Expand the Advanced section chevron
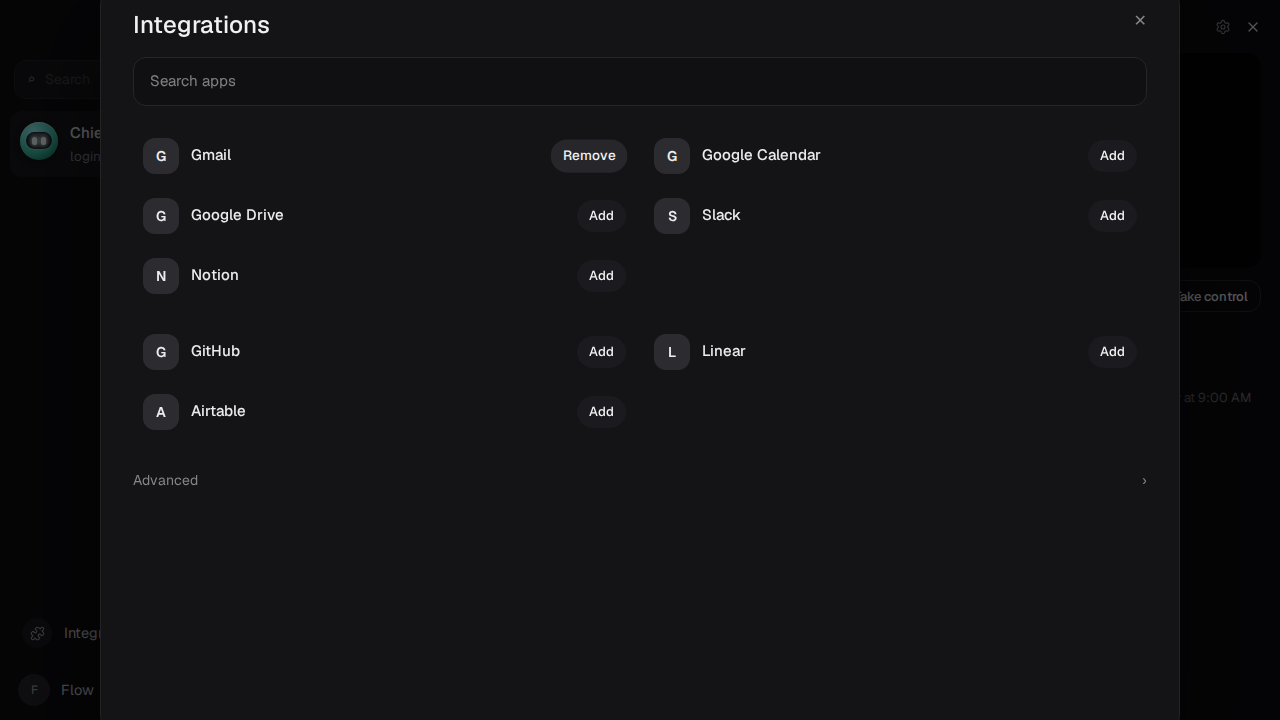The image size is (1280, 720). (1144, 481)
